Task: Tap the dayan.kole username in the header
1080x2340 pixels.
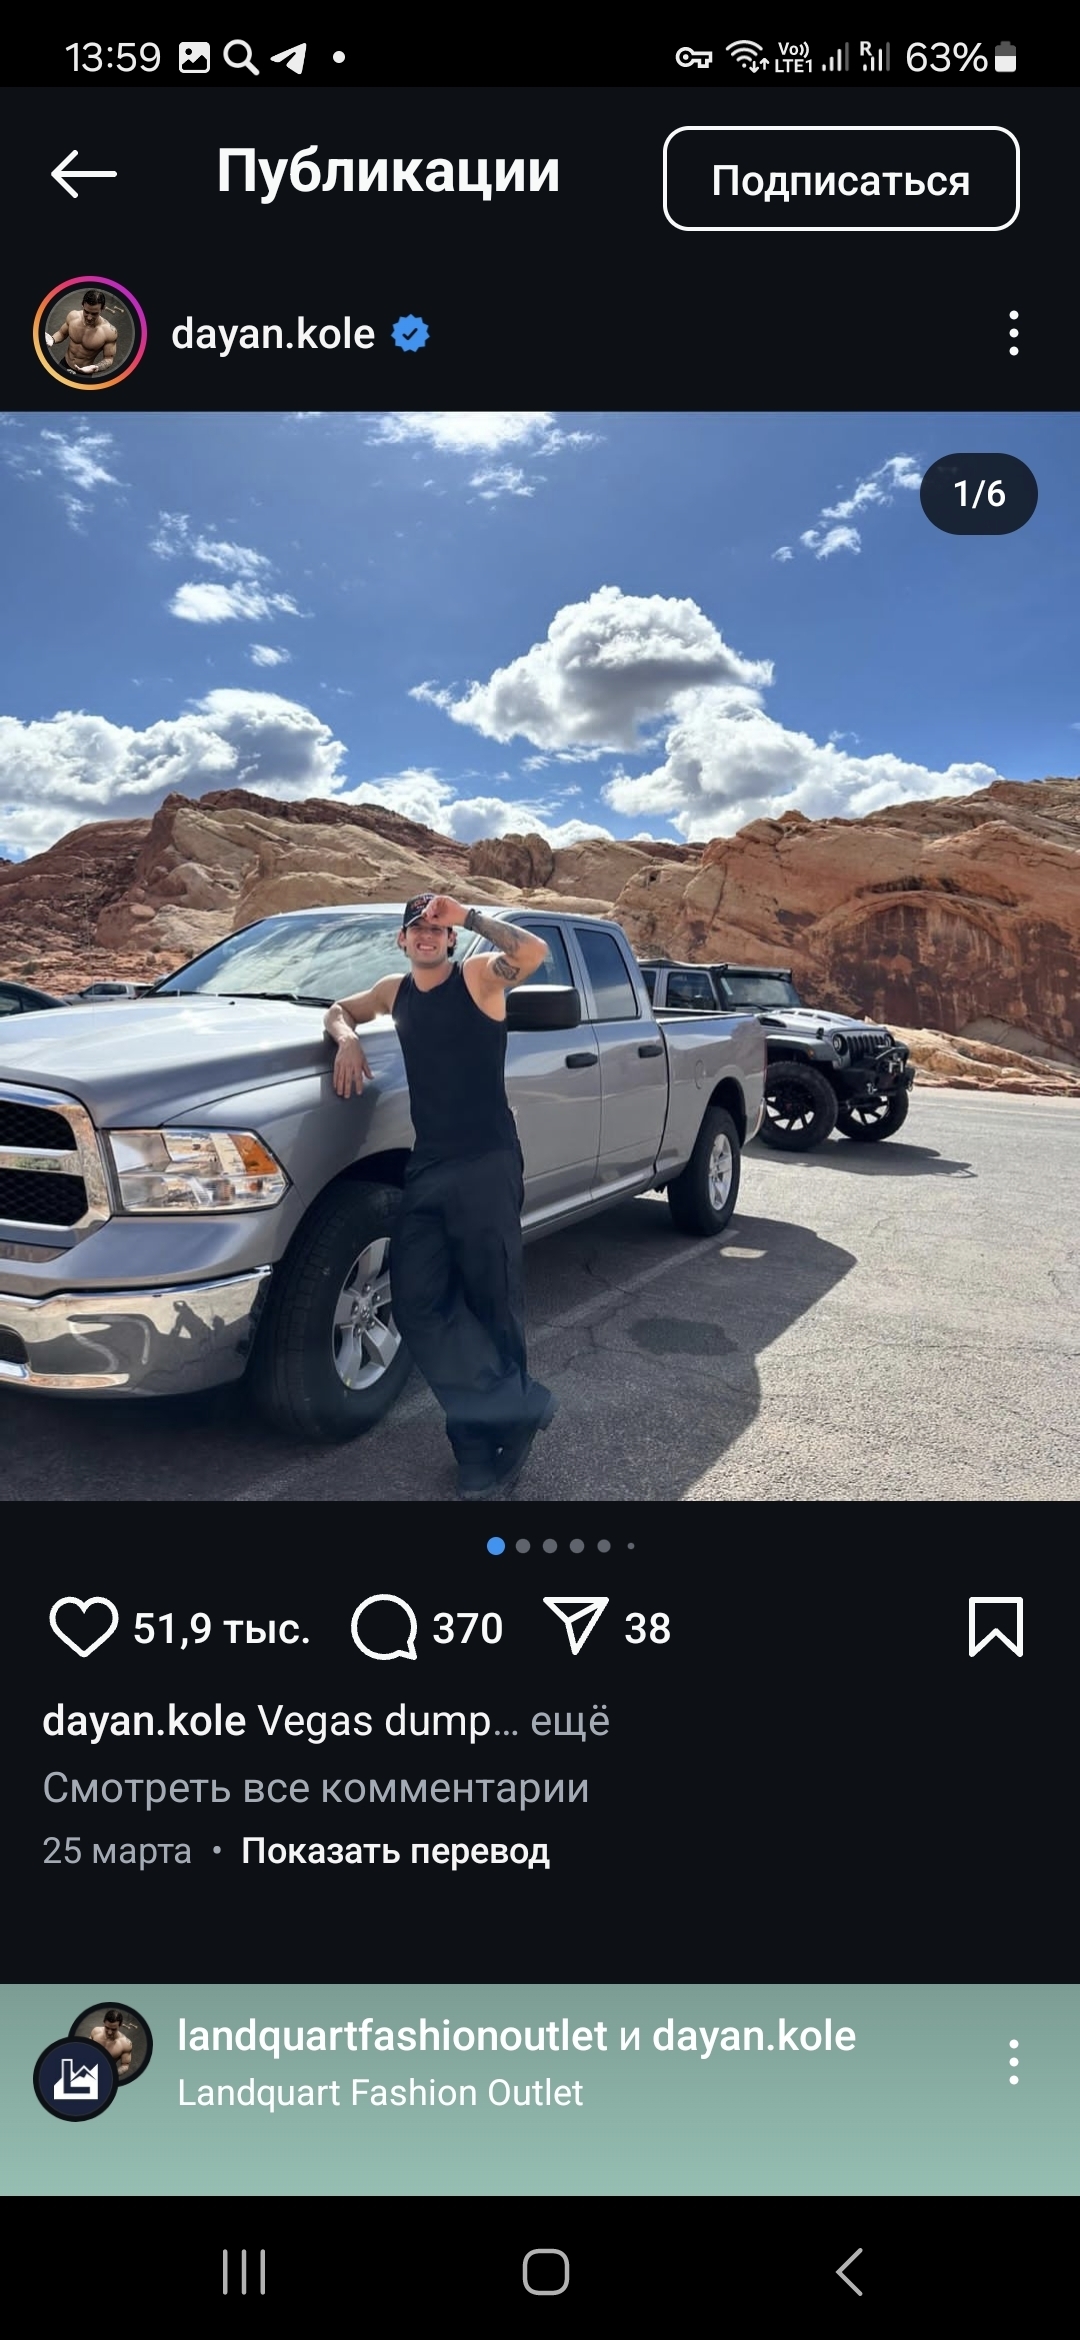Action: click(273, 333)
